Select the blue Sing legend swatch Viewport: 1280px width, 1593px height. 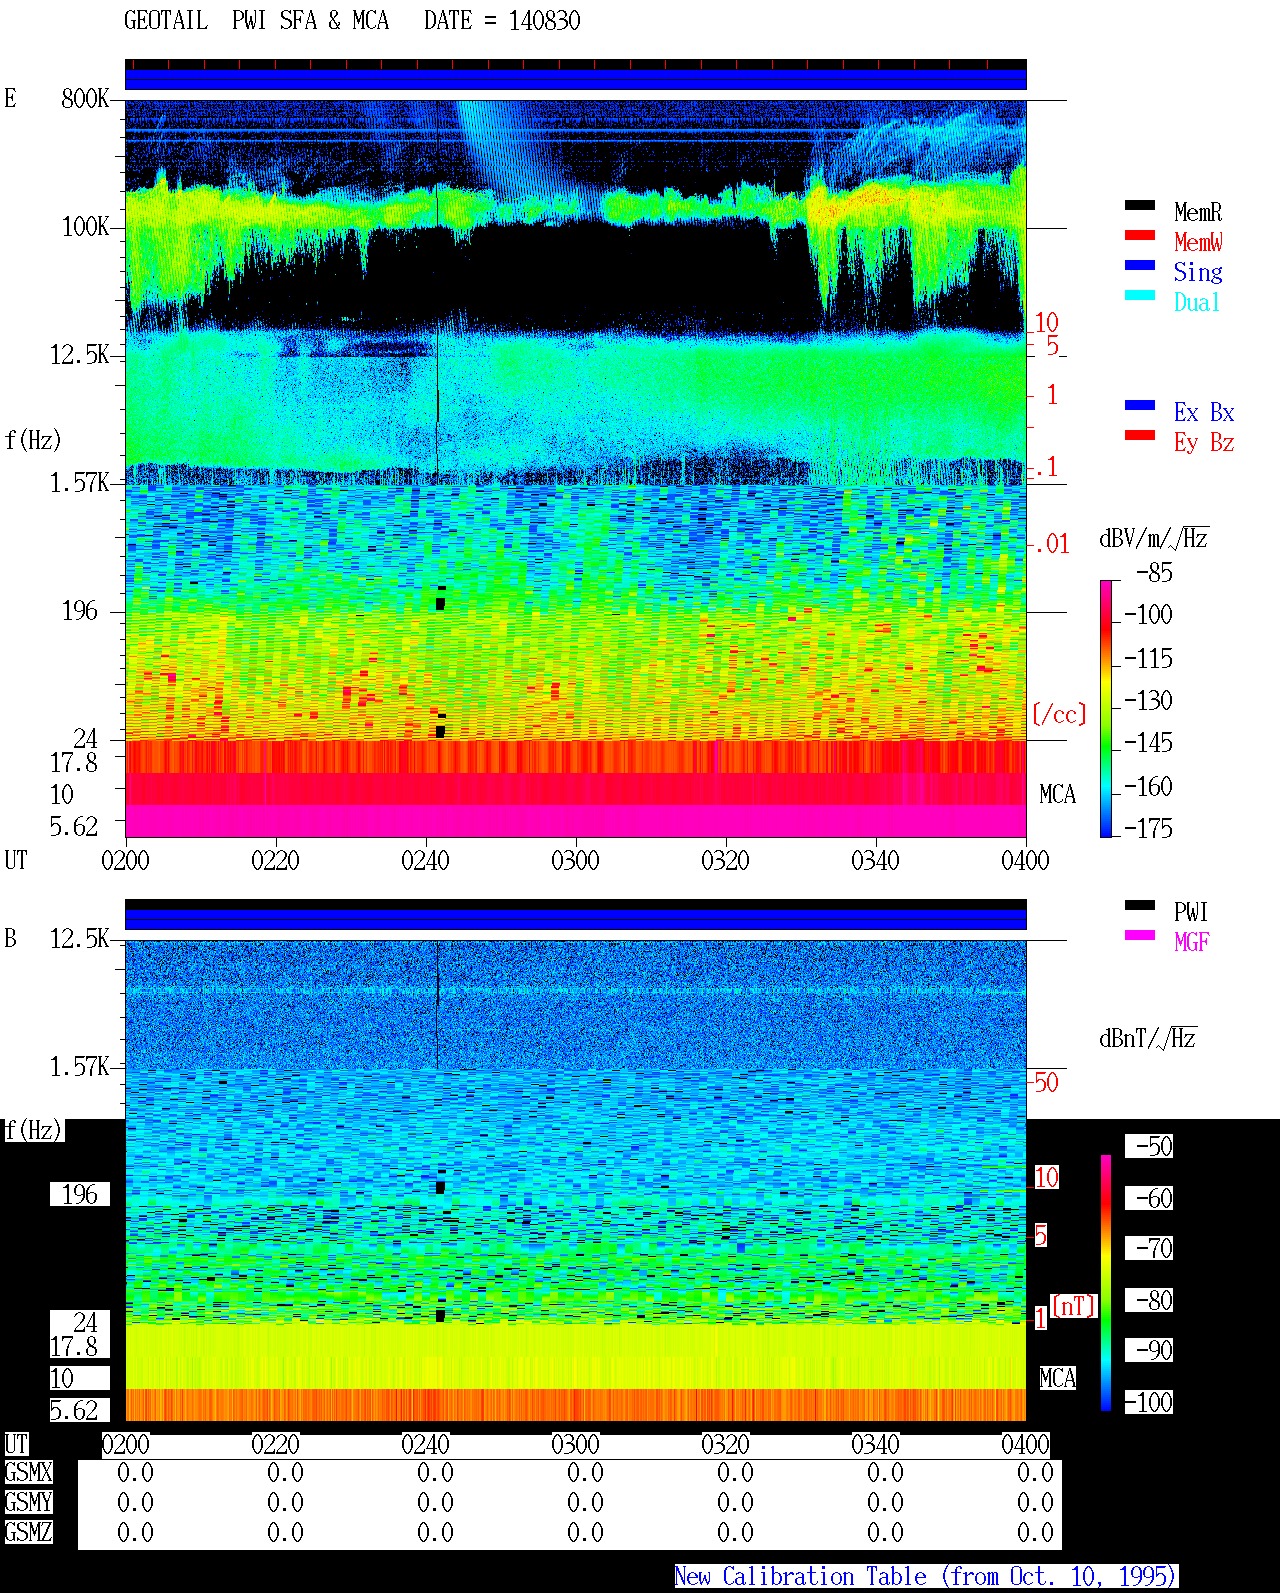(x=1140, y=265)
